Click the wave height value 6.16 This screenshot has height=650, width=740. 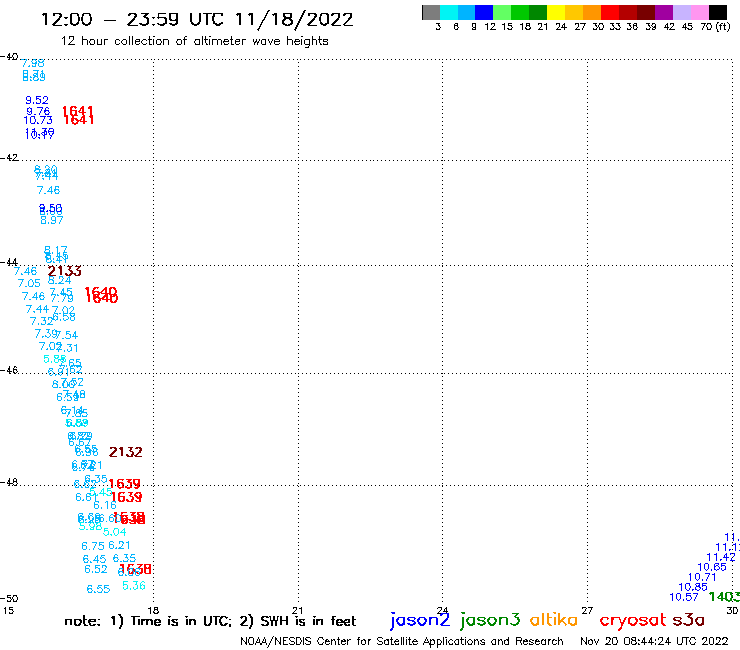coord(105,506)
